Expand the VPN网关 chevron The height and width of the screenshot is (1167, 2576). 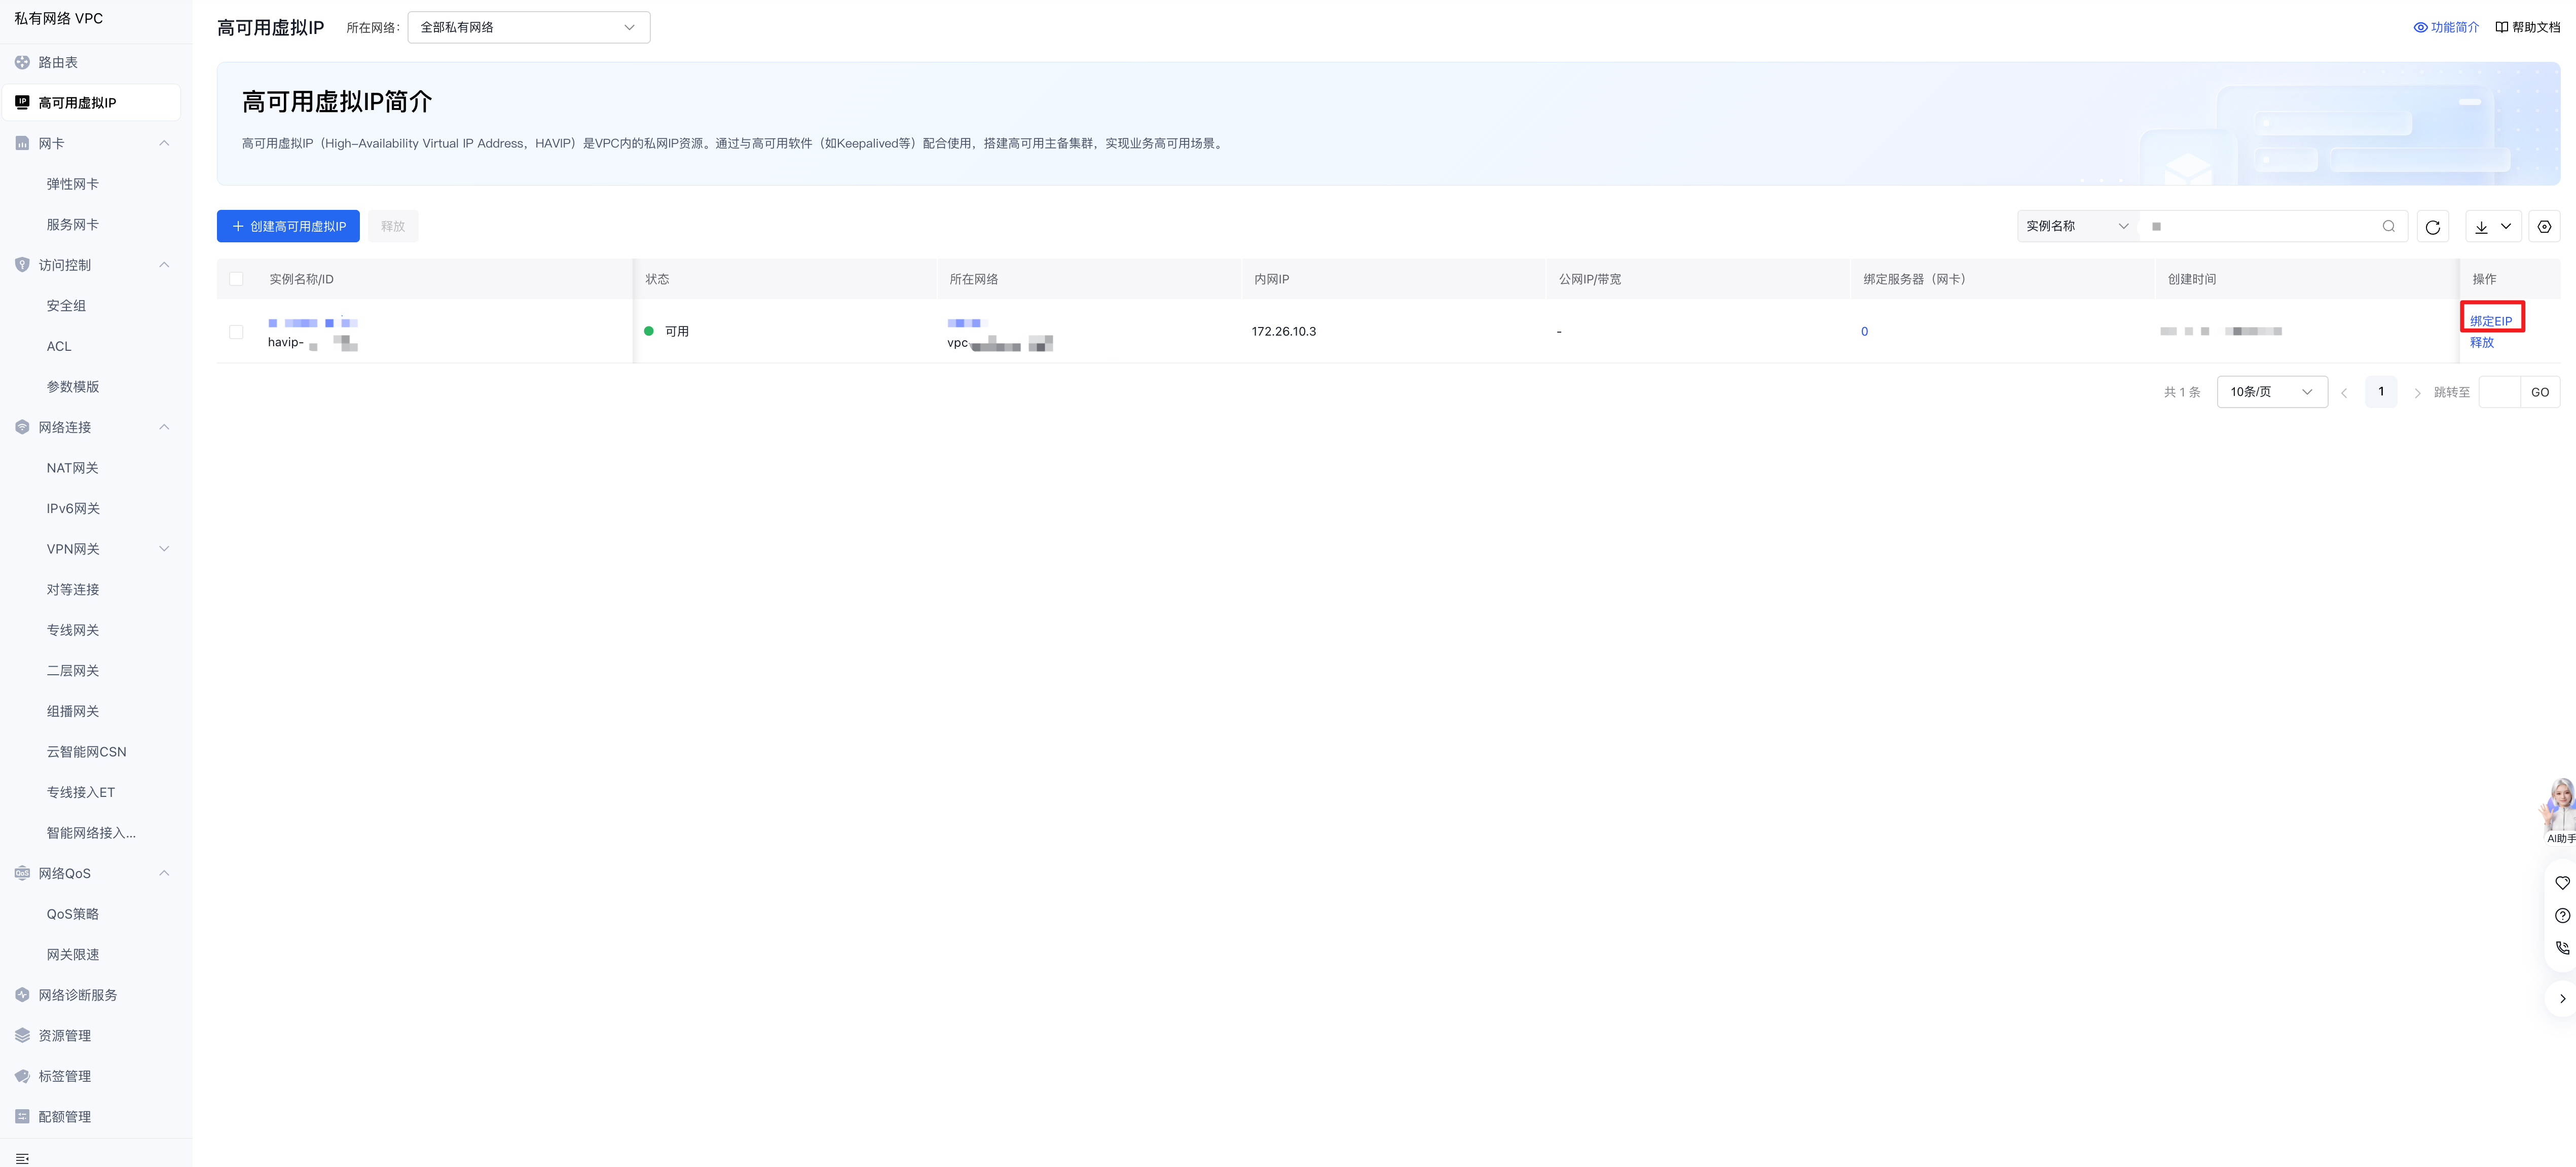[164, 549]
